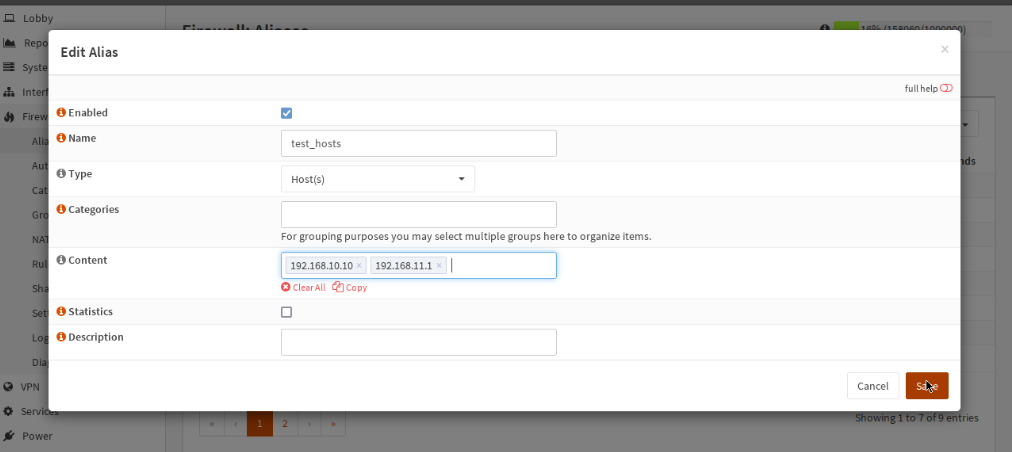Toggle the Enabled checkbox

coord(287,113)
